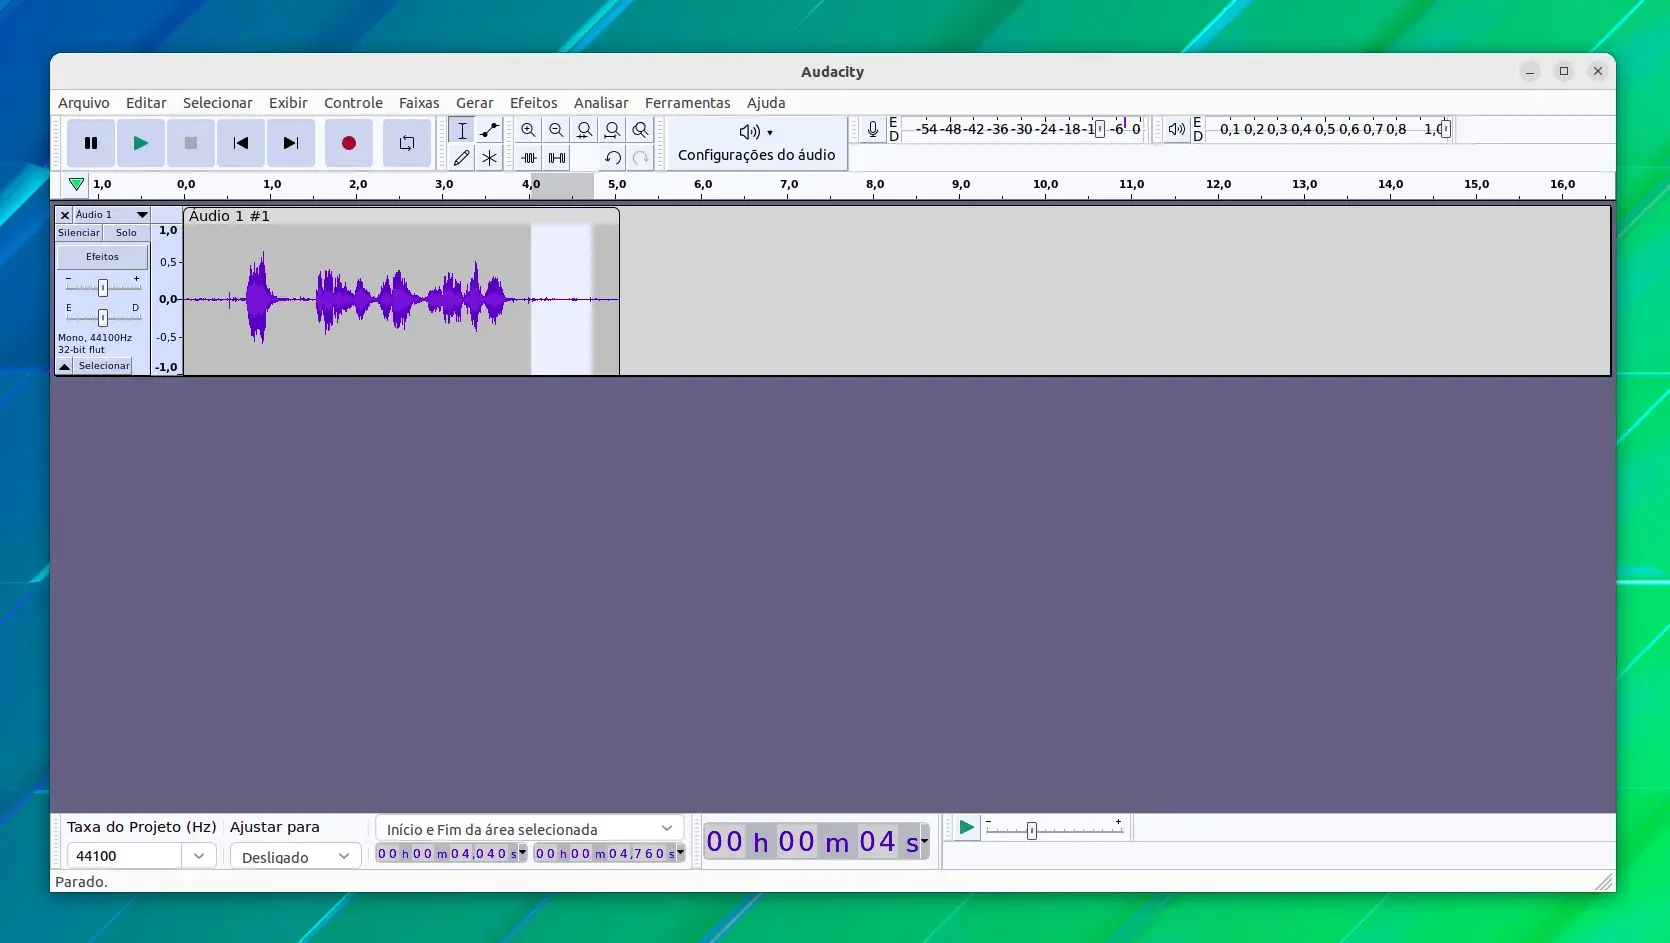Trim audio outside selection icon
This screenshot has height=943, width=1670.
click(x=529, y=157)
